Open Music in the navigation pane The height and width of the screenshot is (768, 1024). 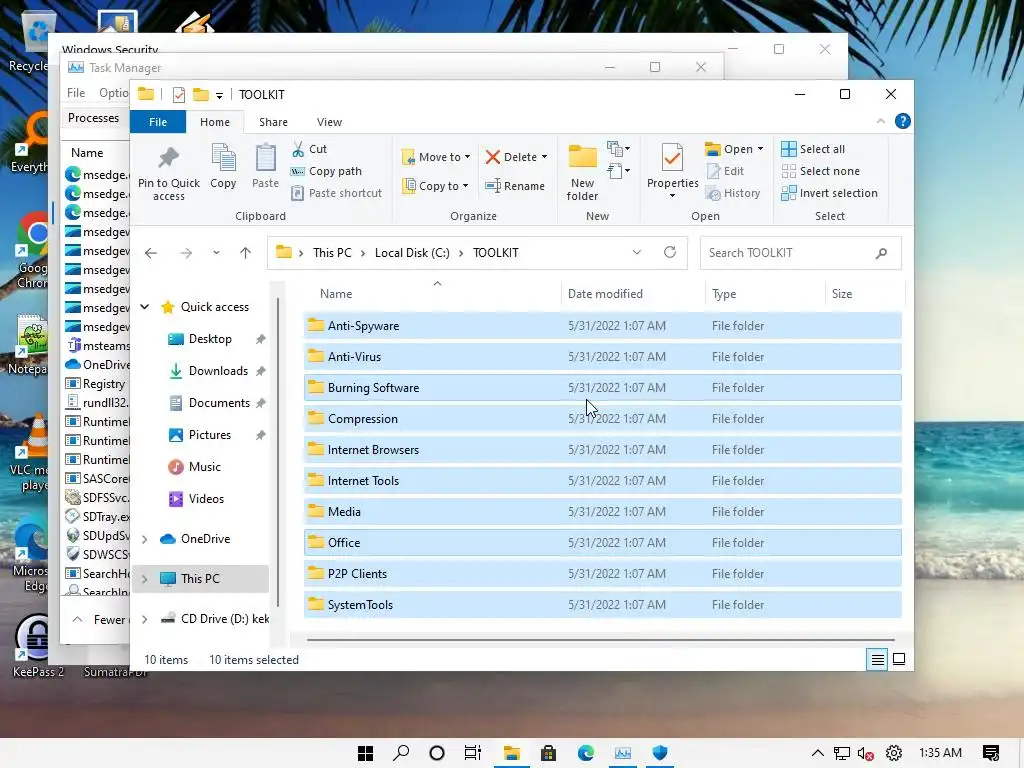(x=204, y=467)
